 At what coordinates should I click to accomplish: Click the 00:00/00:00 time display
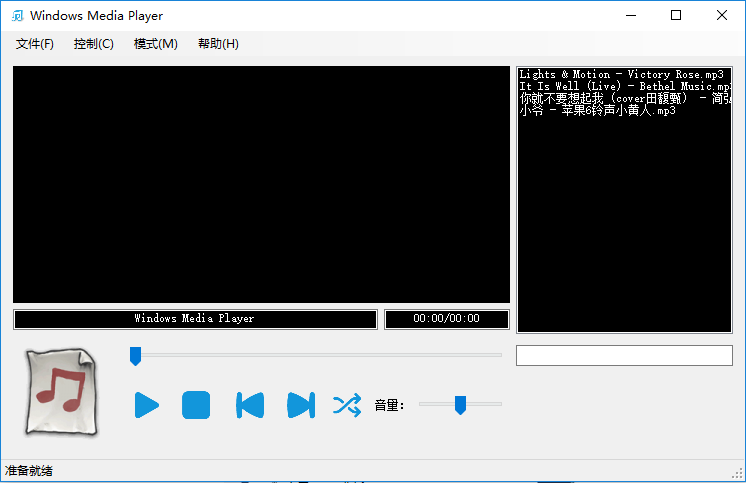tap(446, 319)
